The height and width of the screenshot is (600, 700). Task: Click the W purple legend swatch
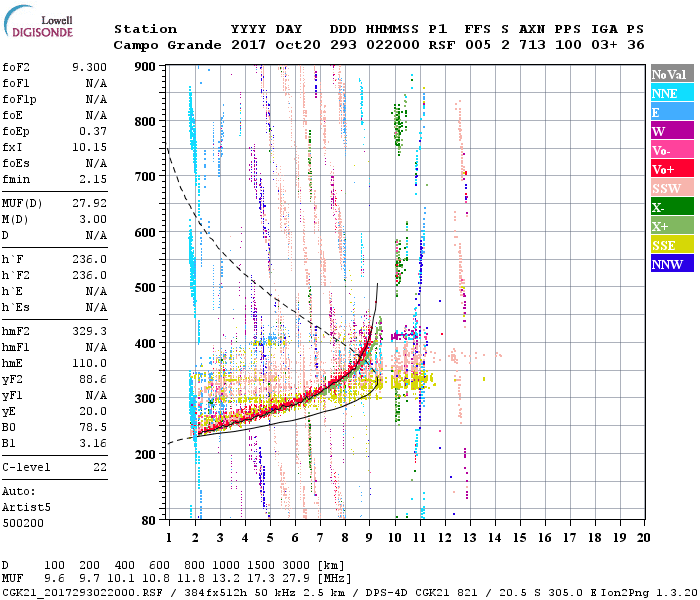point(672,131)
